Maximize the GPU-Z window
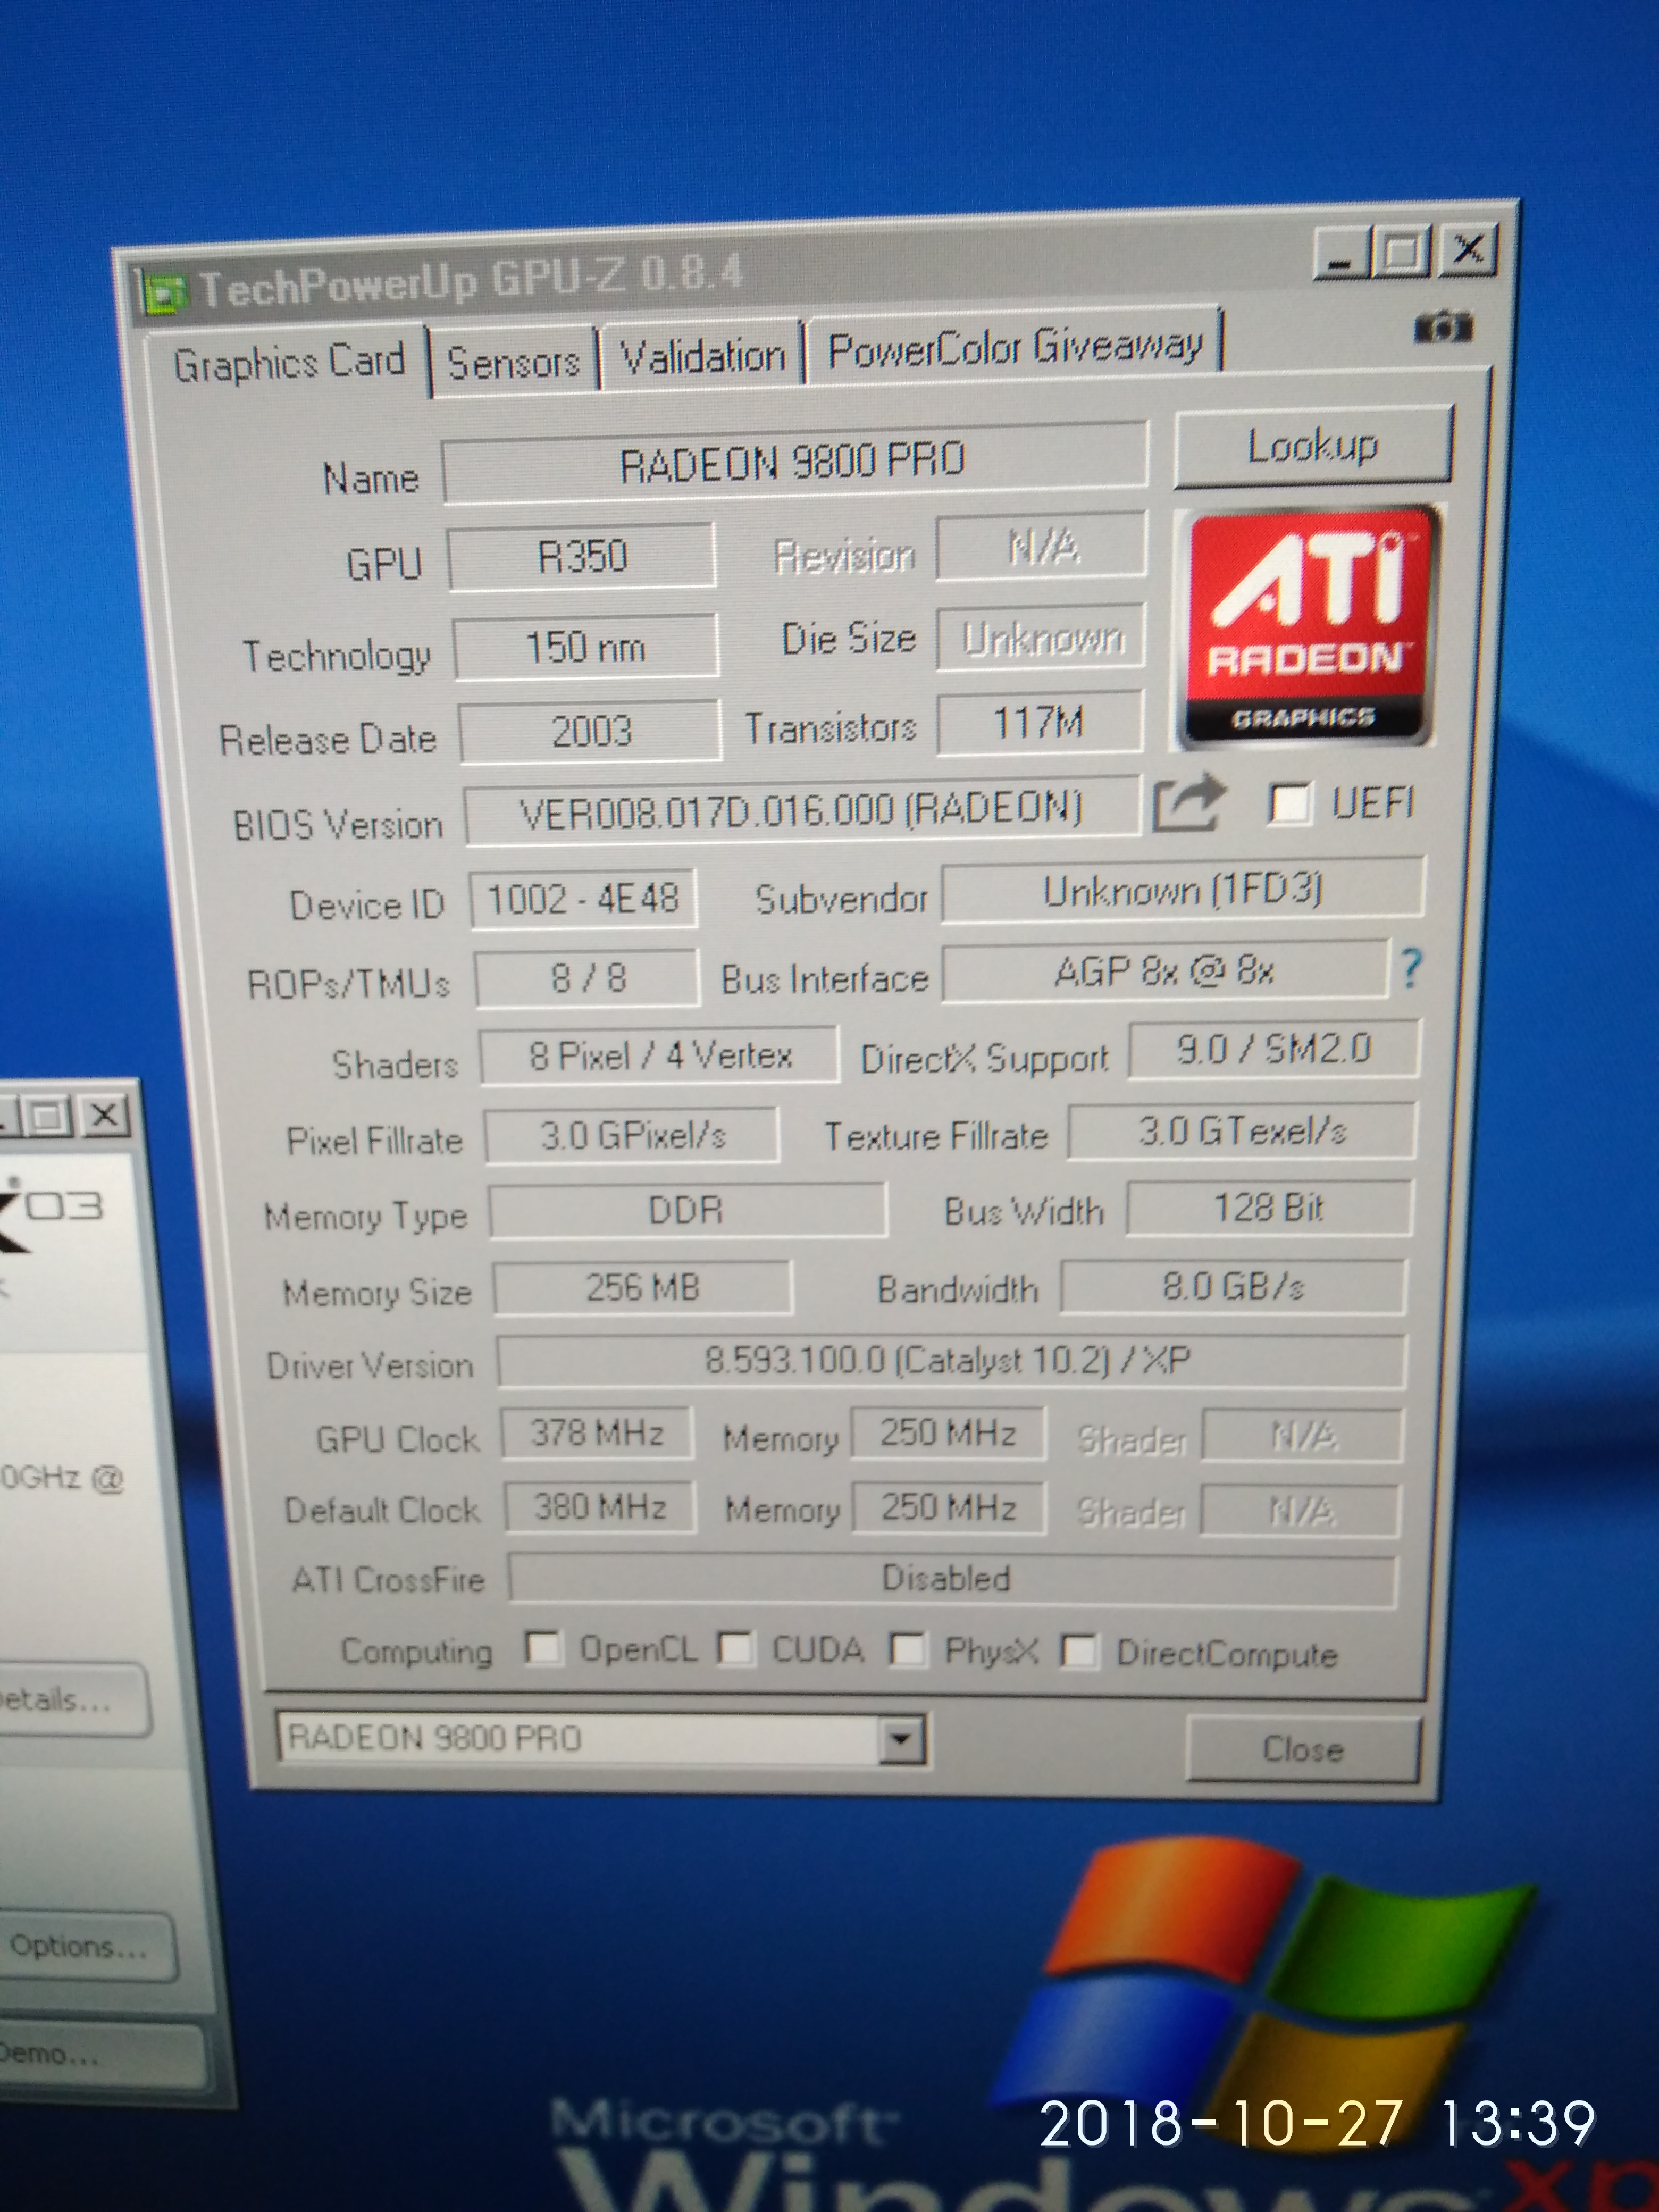This screenshot has height=2212, width=1659. tap(1402, 252)
